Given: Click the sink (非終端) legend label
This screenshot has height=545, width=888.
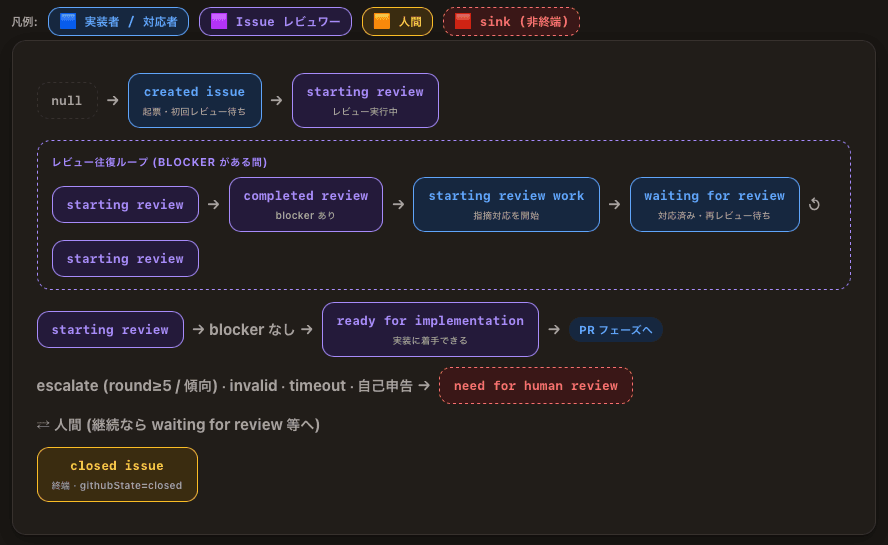Looking at the screenshot, I should click(x=524, y=22).
